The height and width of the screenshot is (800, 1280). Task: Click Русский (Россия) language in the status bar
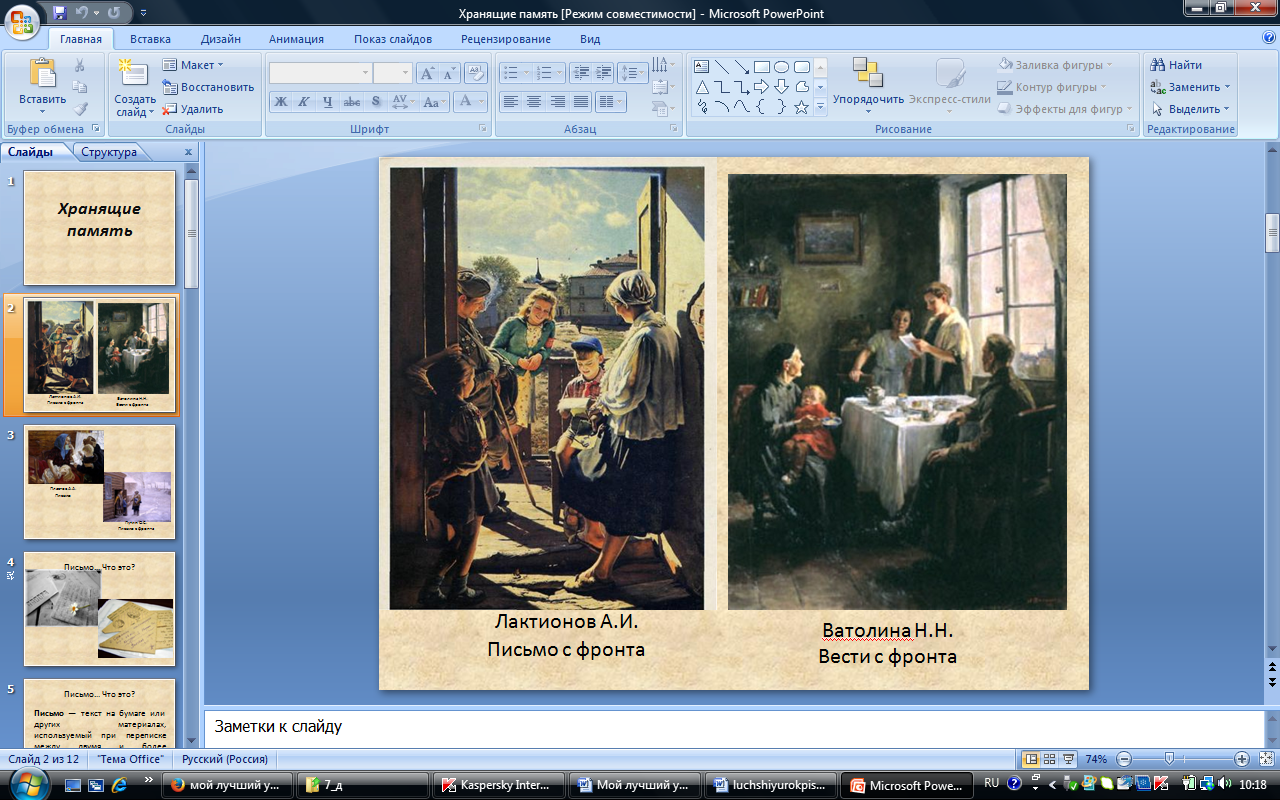pos(225,759)
